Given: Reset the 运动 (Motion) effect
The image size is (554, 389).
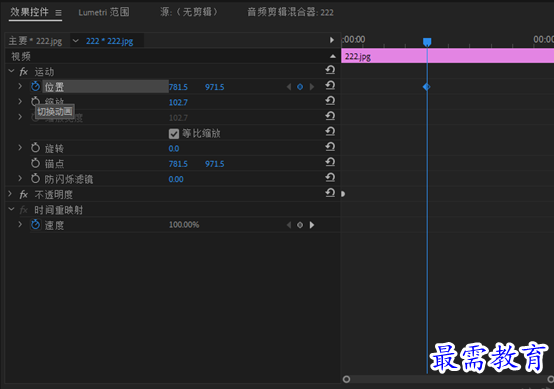Looking at the screenshot, I should [330, 70].
